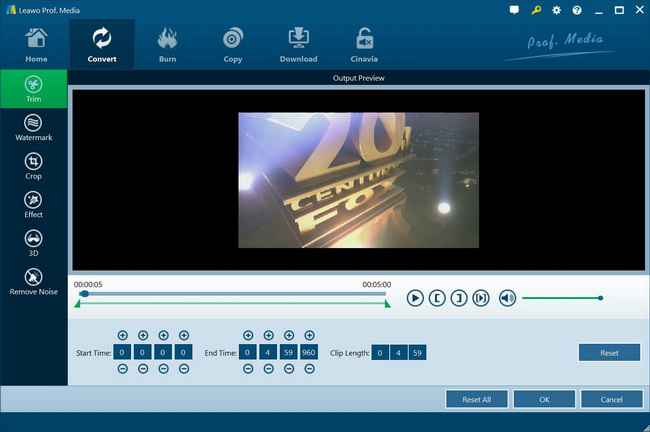Set trim start point with left bracket

coord(437,298)
